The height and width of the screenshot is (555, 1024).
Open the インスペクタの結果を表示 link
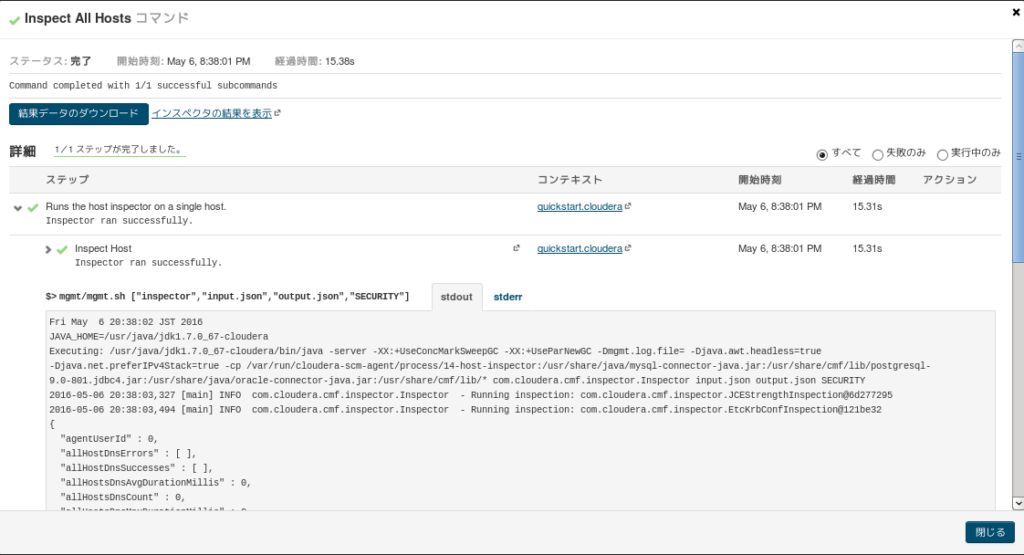coord(212,114)
